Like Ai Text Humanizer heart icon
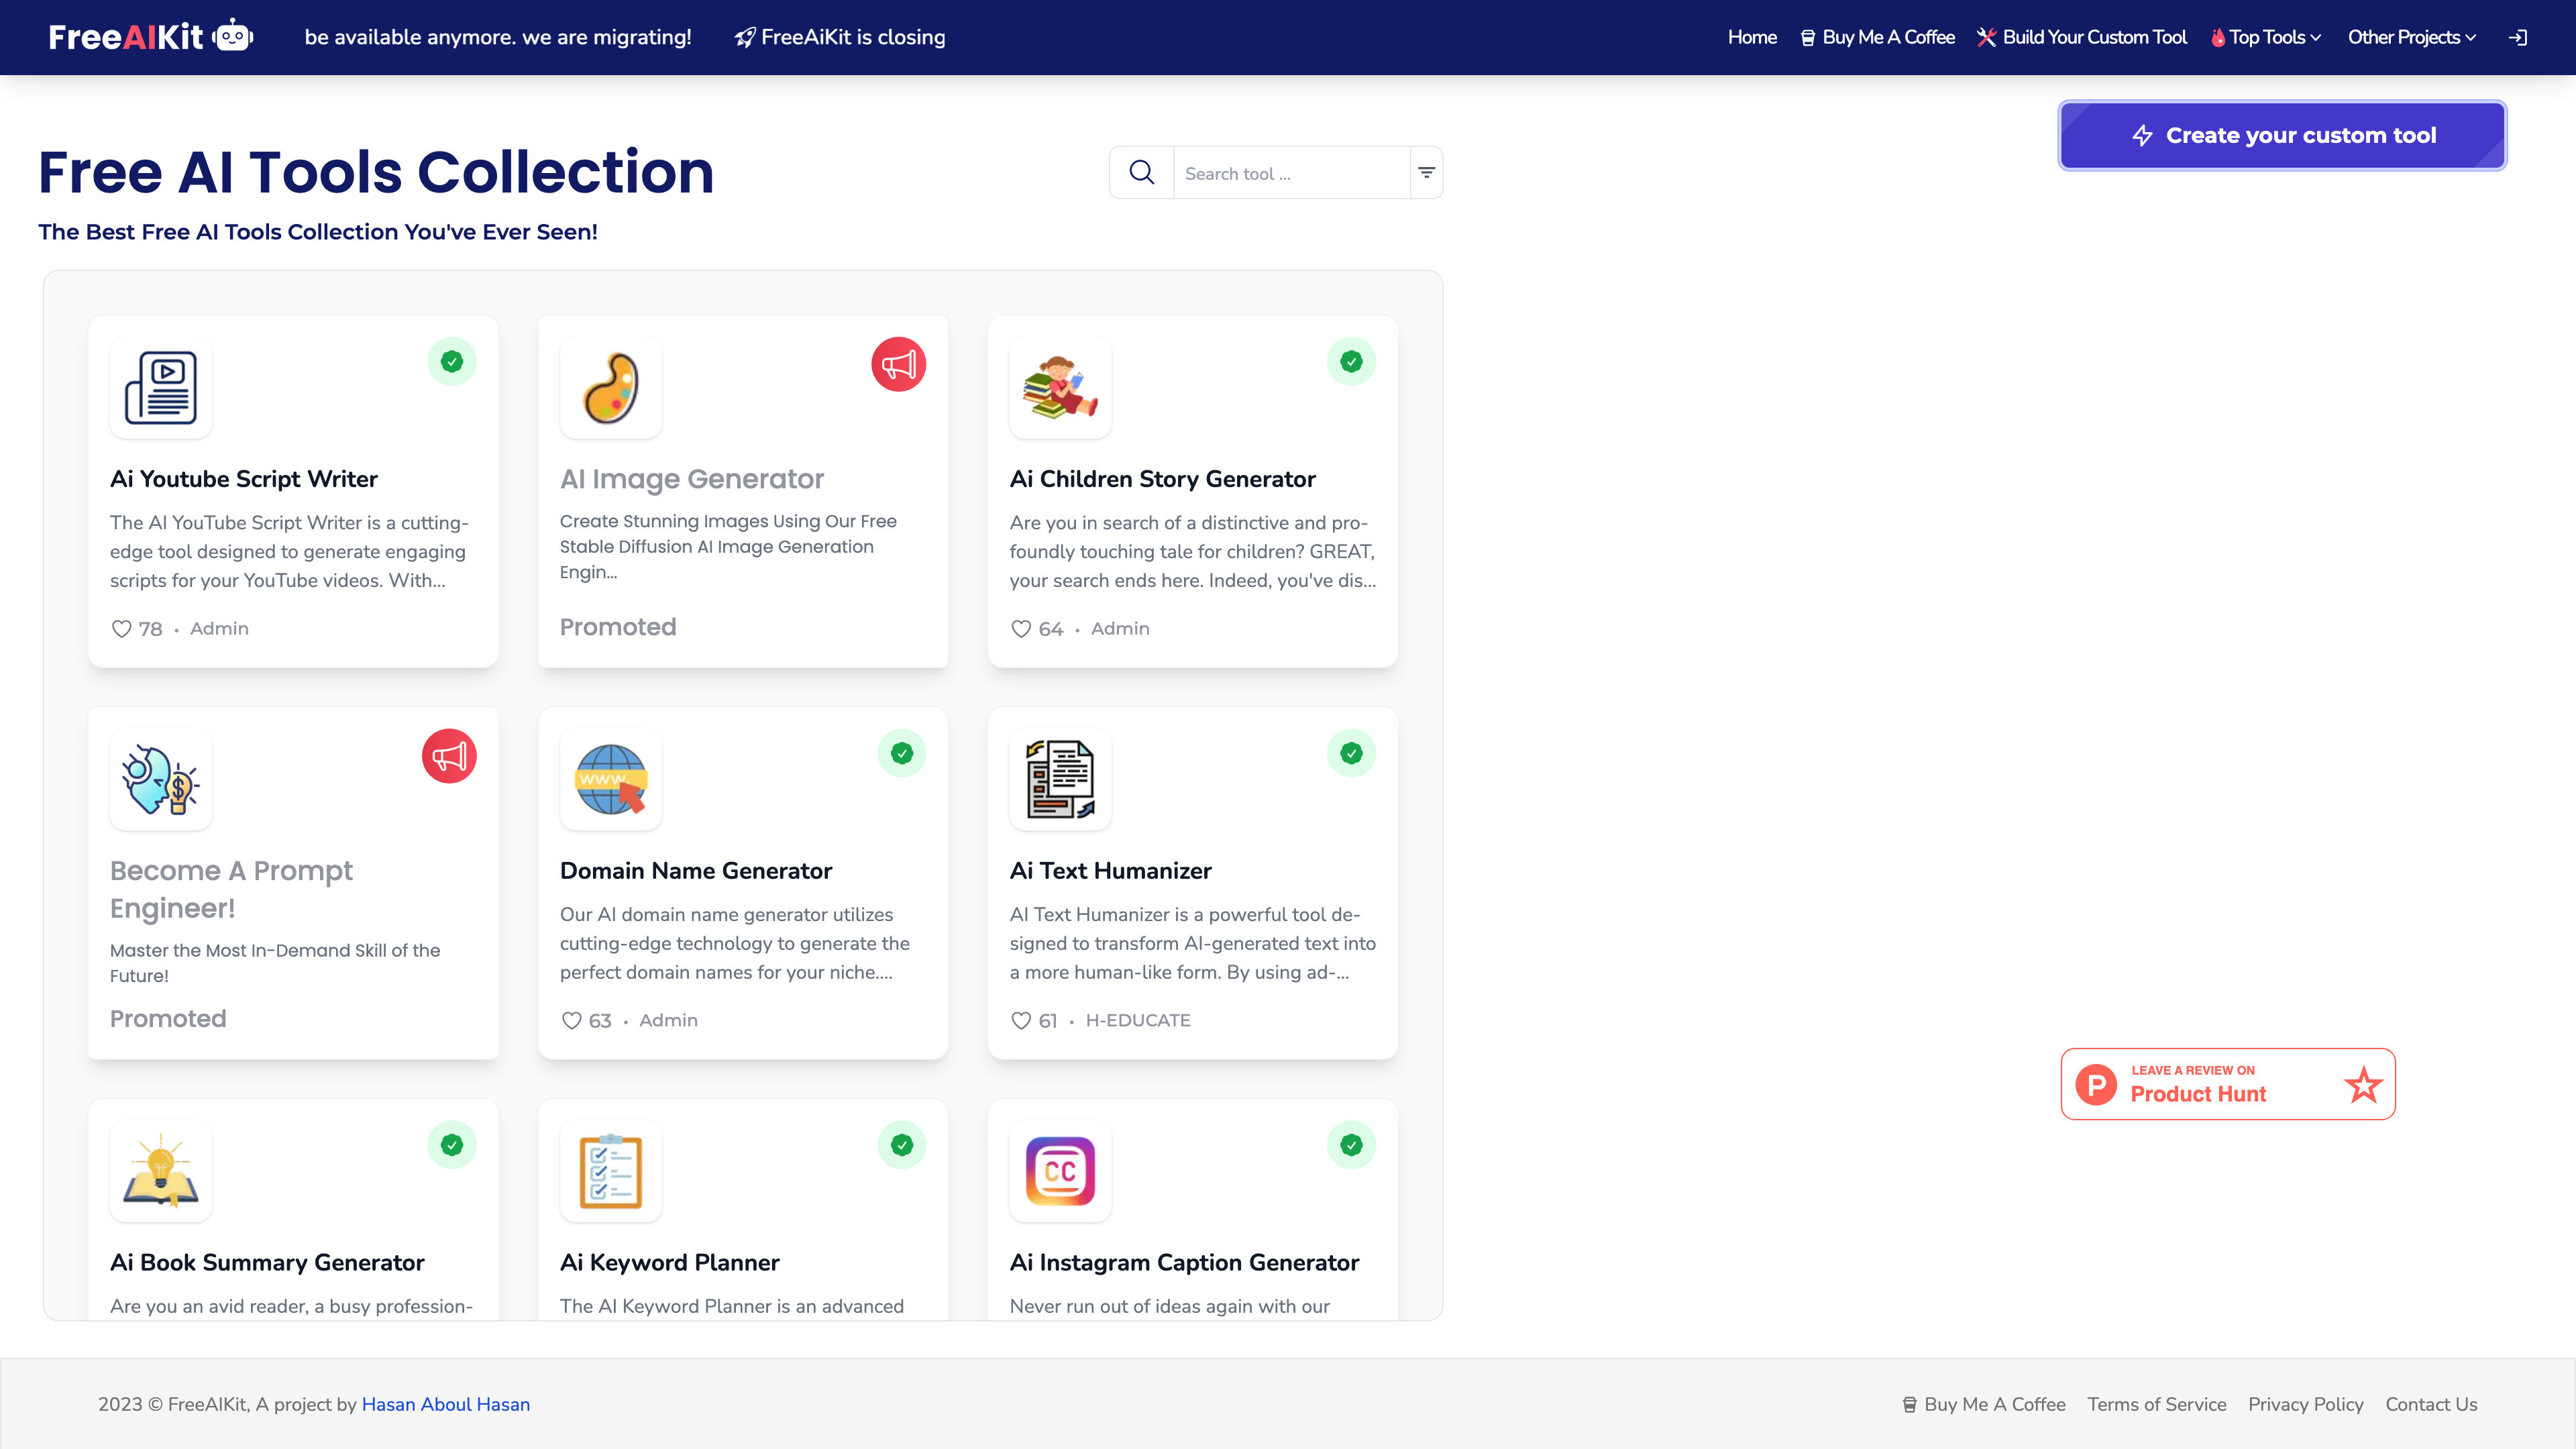This screenshot has width=2576, height=1449. [1020, 1021]
